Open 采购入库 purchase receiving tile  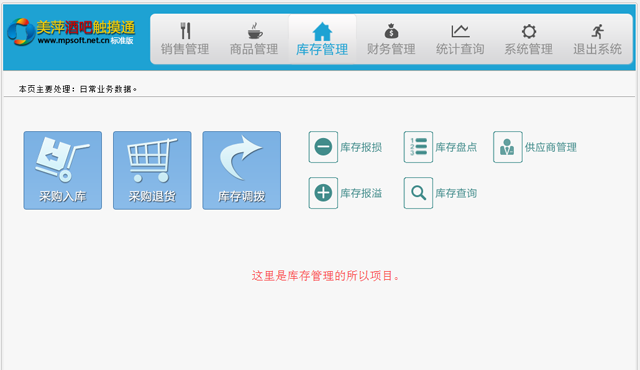point(62,170)
